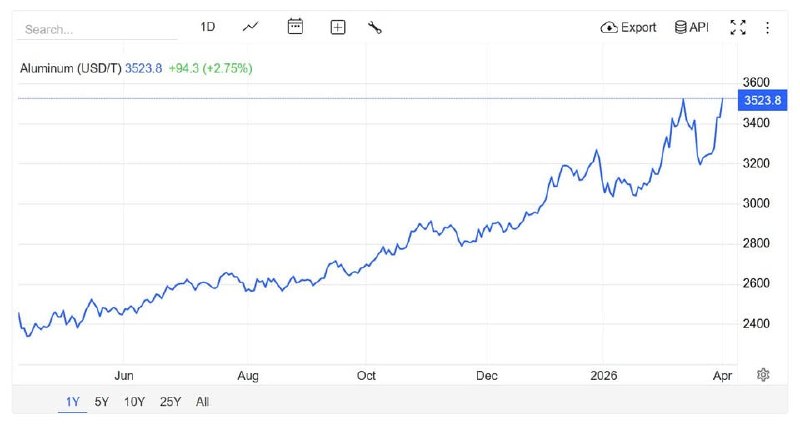Viewport: 800px width, 435px height.
Task: Click the +94.3 (+2.75%) change value
Action: coord(210,68)
